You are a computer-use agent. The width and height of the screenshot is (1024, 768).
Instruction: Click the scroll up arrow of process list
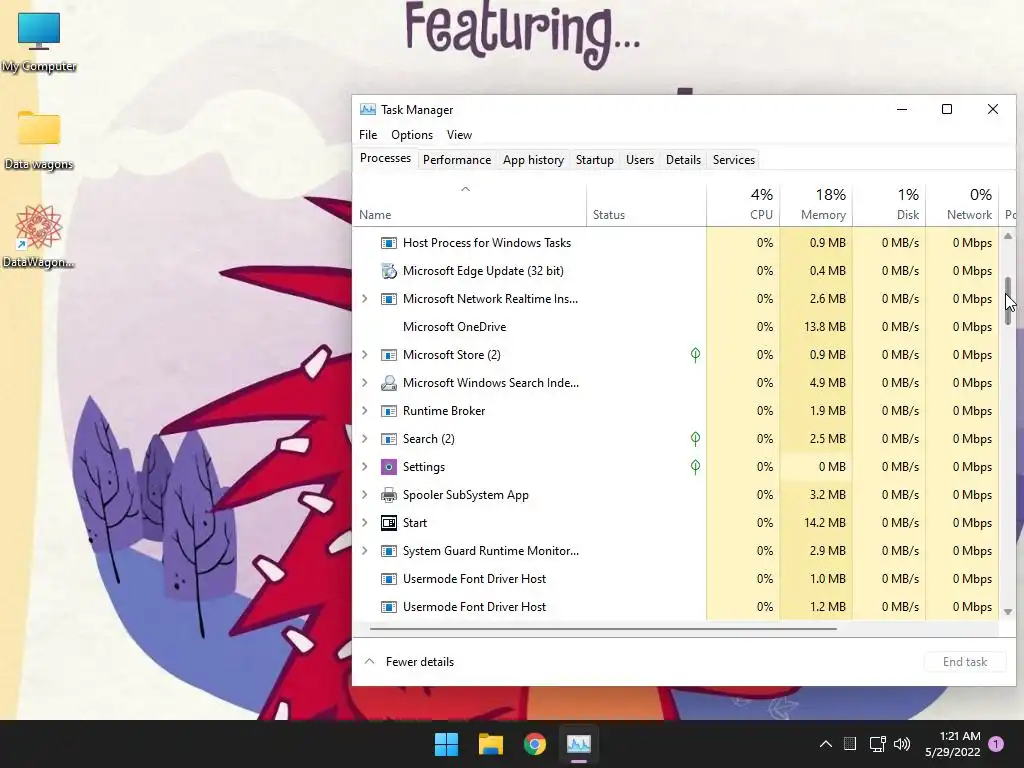click(x=1008, y=236)
